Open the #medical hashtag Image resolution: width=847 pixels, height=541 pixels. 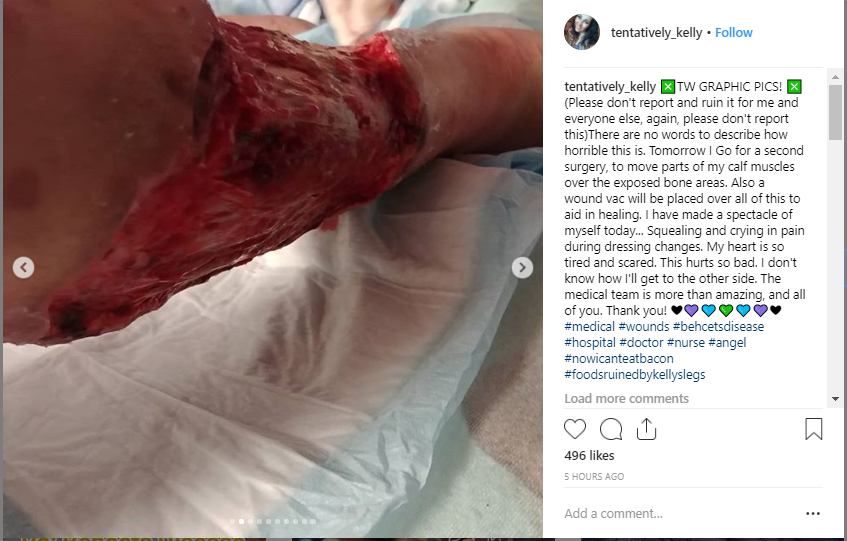click(589, 327)
